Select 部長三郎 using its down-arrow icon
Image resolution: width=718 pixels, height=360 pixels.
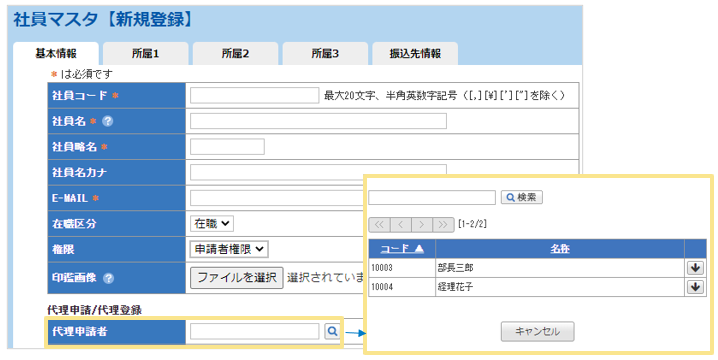[x=696, y=268]
